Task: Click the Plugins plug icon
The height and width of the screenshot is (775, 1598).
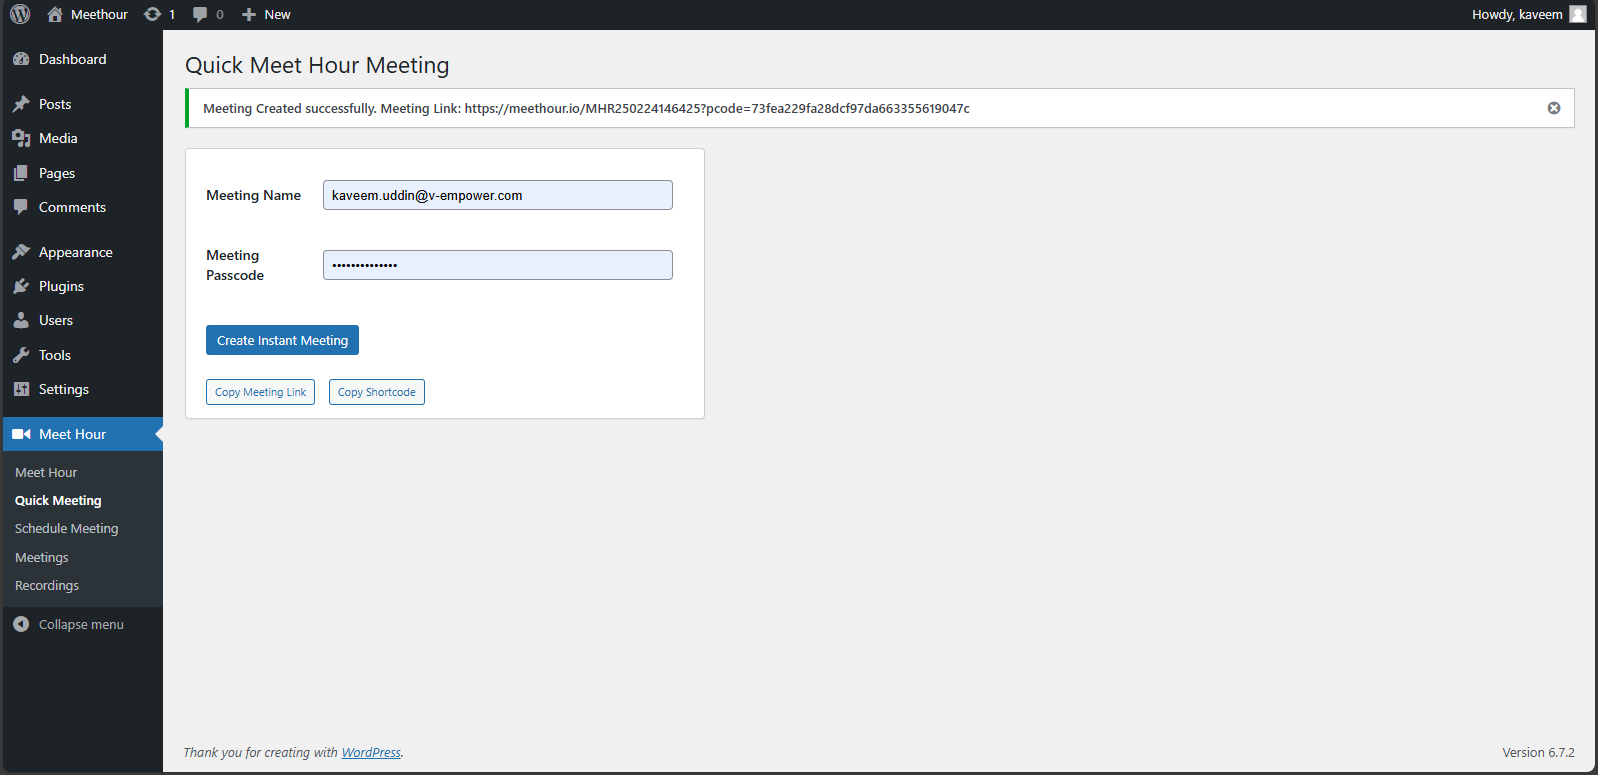Action: [x=21, y=286]
